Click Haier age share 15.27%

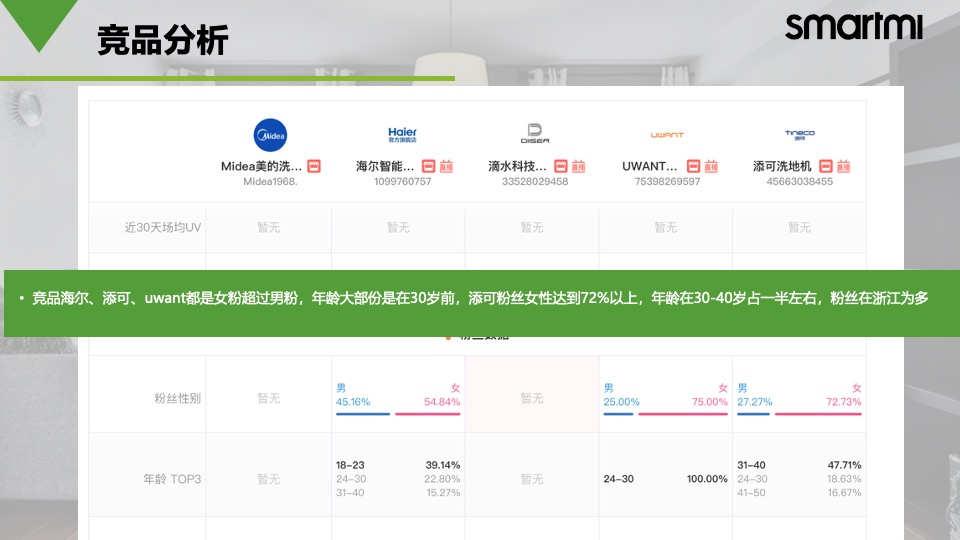(443, 492)
